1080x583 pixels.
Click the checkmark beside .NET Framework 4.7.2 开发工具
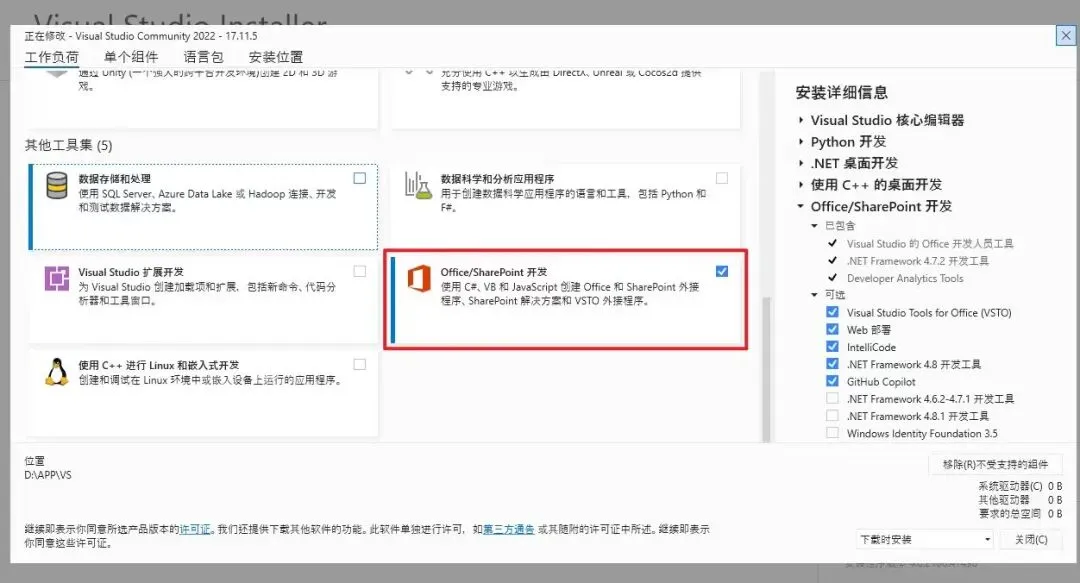tap(833, 260)
